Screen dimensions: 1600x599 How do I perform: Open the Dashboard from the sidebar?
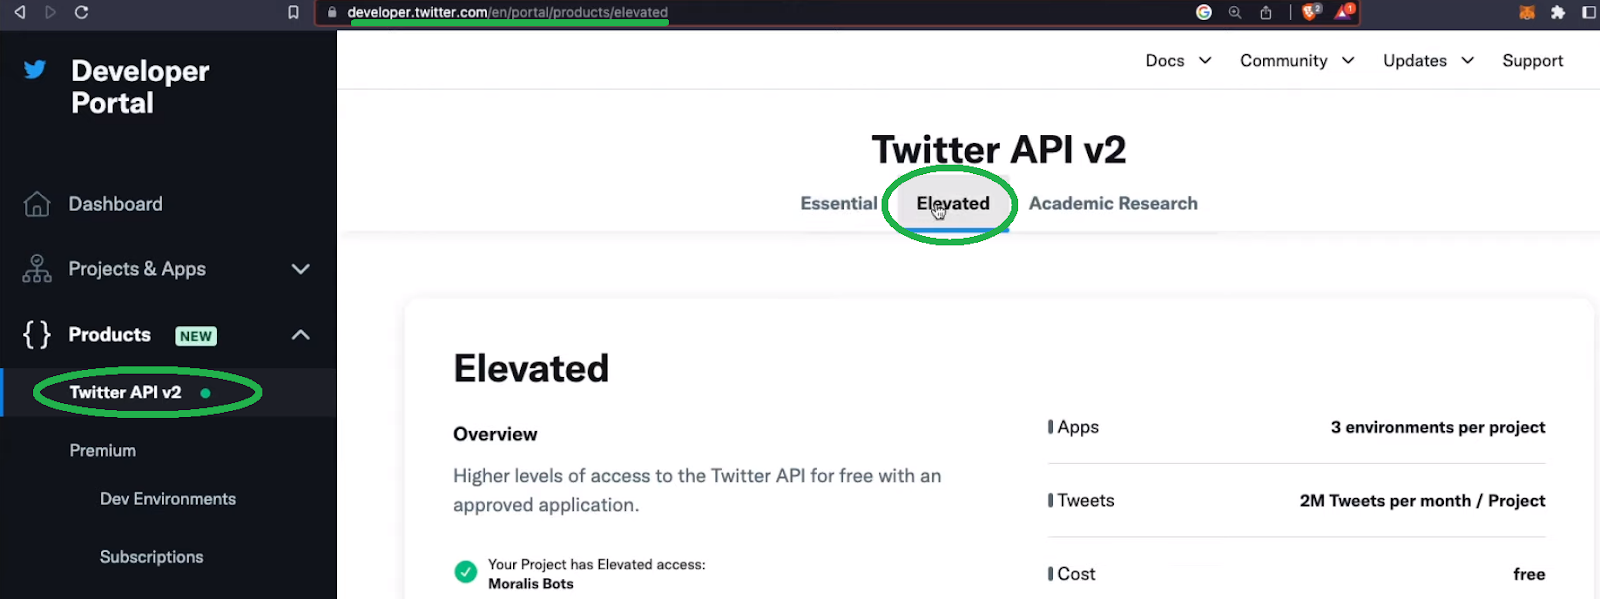click(x=115, y=204)
